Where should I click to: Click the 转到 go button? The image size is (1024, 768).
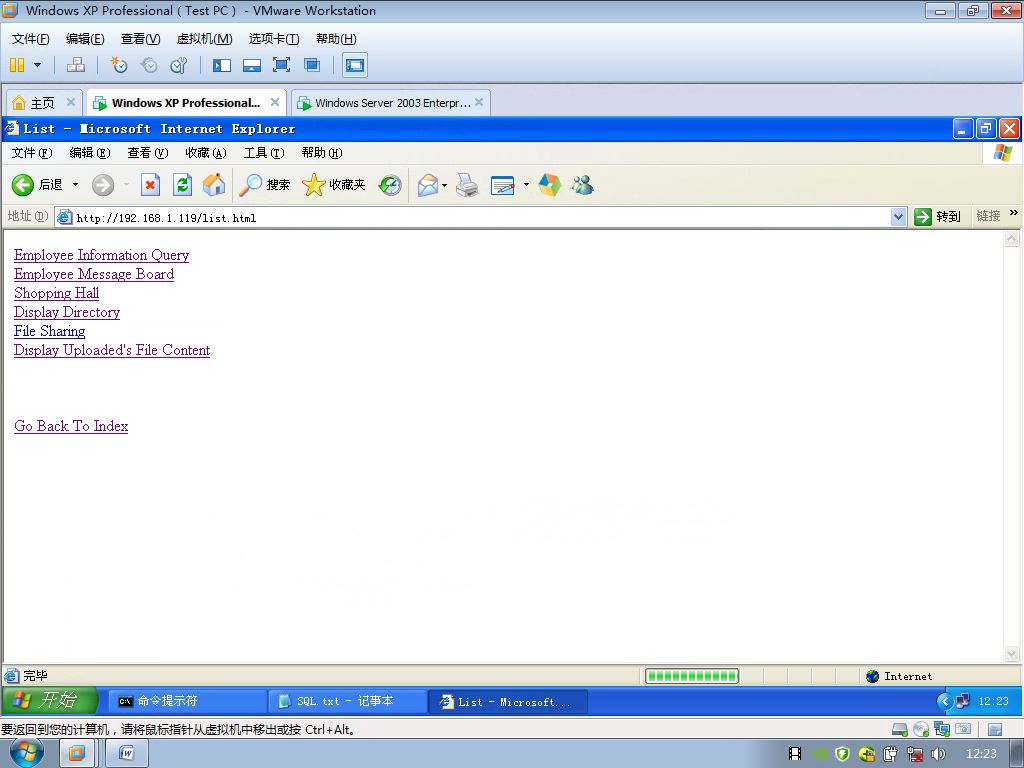(x=937, y=217)
